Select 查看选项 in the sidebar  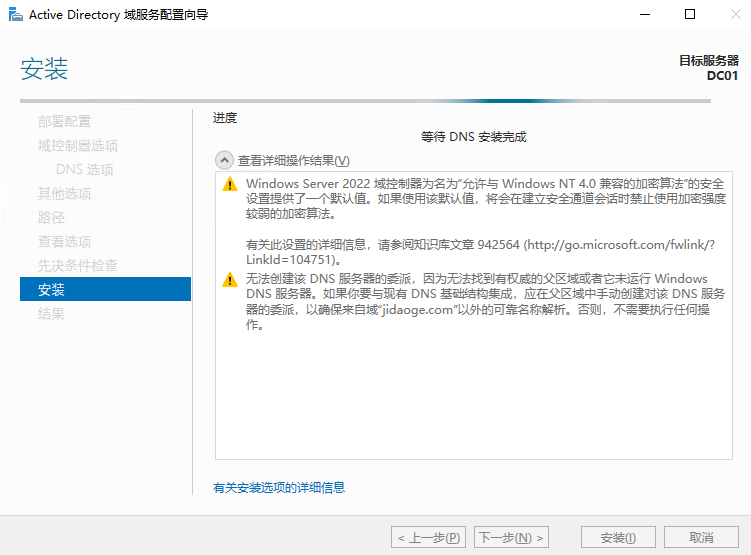(65, 241)
